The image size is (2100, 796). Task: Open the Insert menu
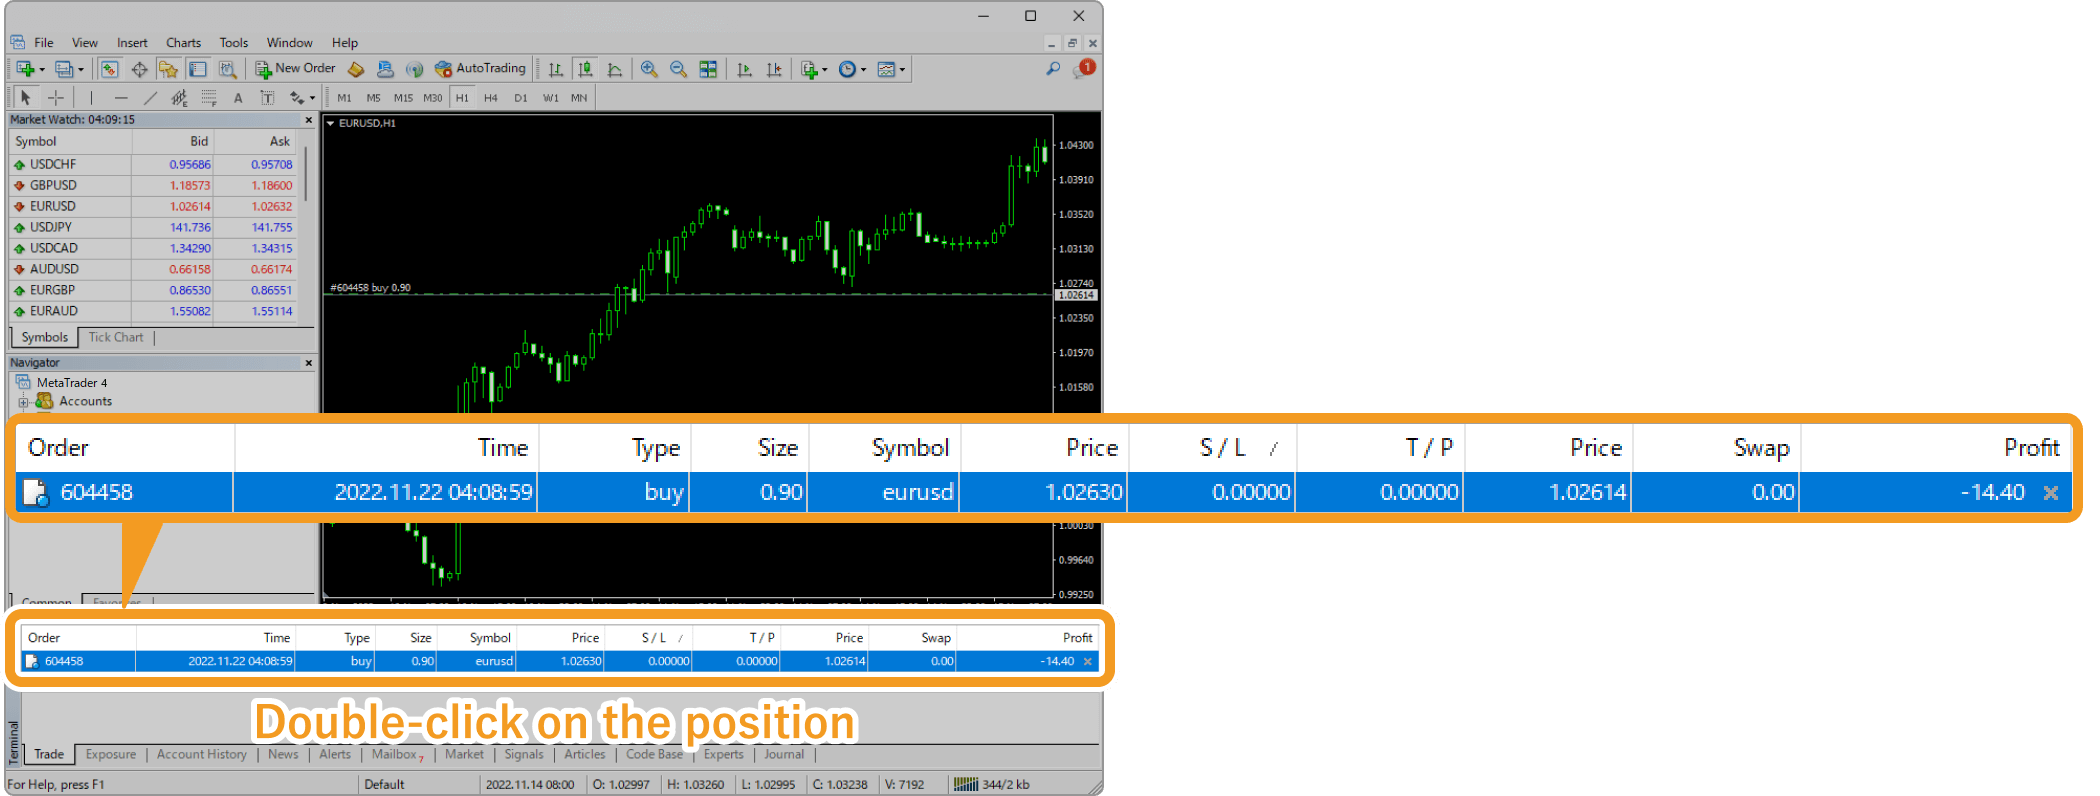(x=132, y=43)
